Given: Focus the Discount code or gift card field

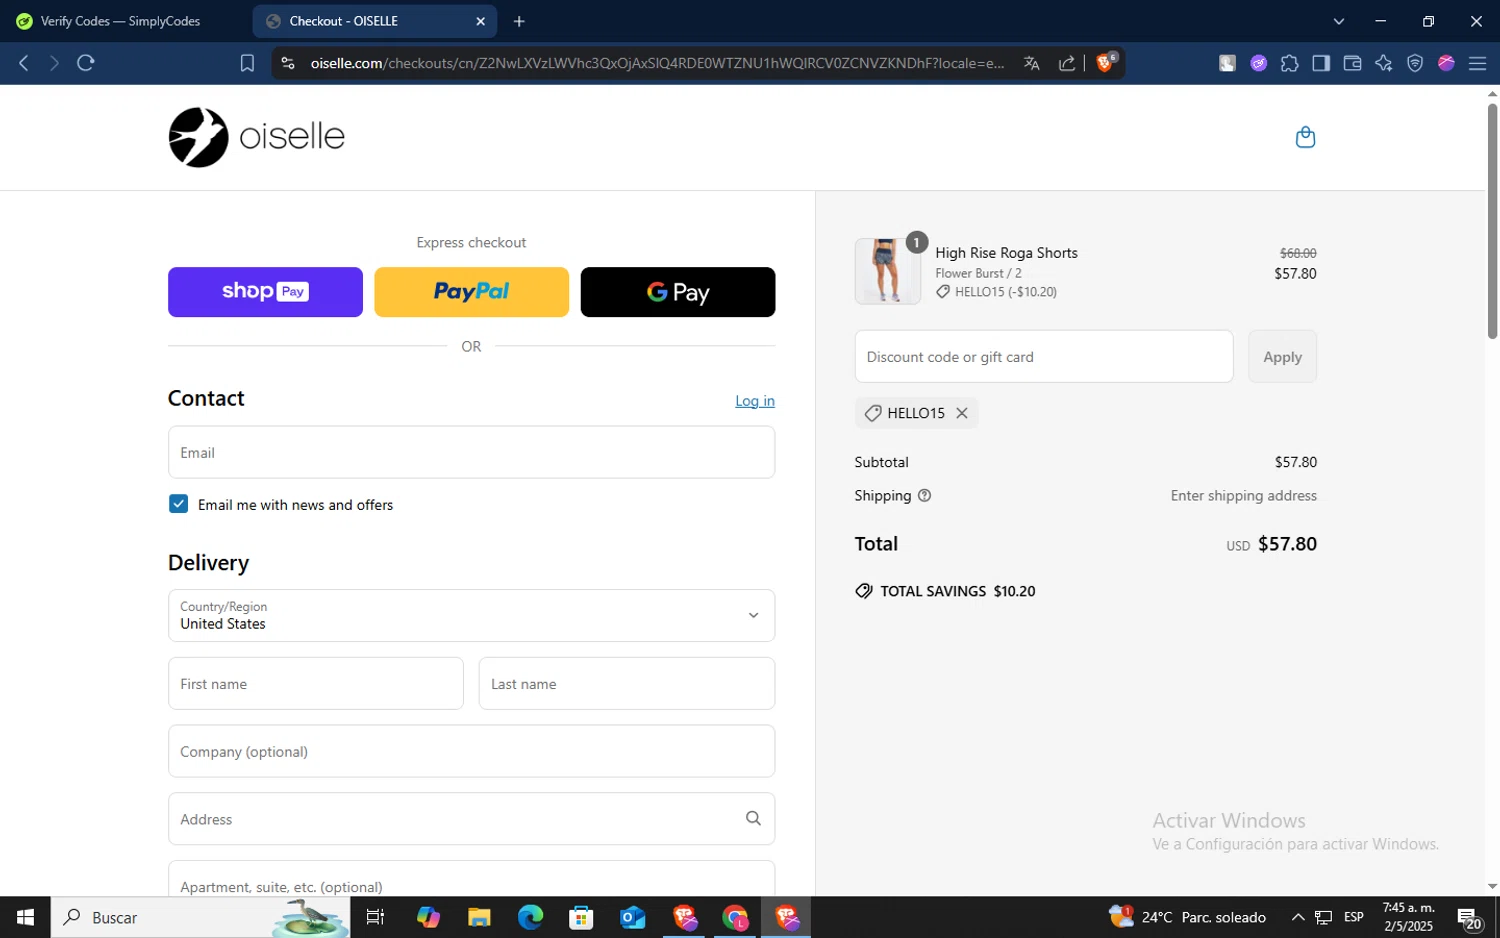Looking at the screenshot, I should click(1044, 356).
